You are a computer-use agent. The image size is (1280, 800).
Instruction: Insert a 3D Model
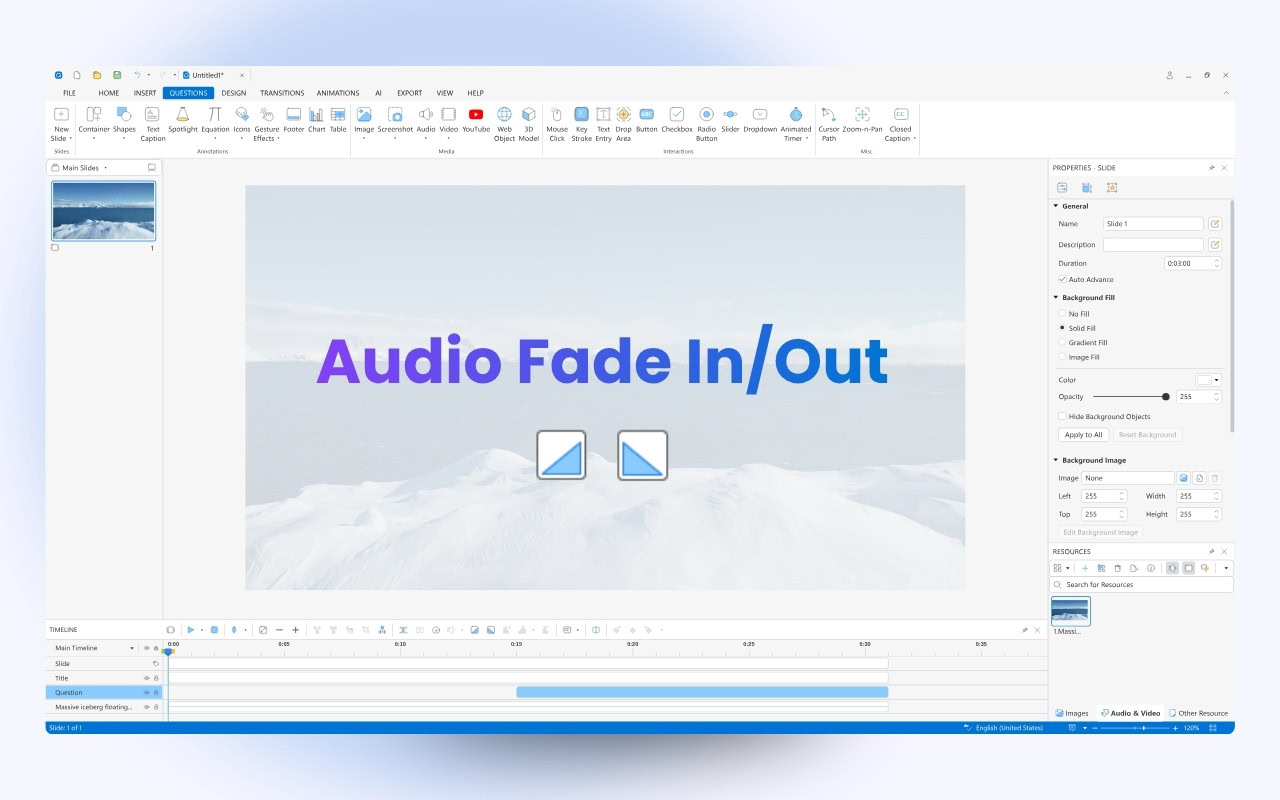tap(529, 123)
